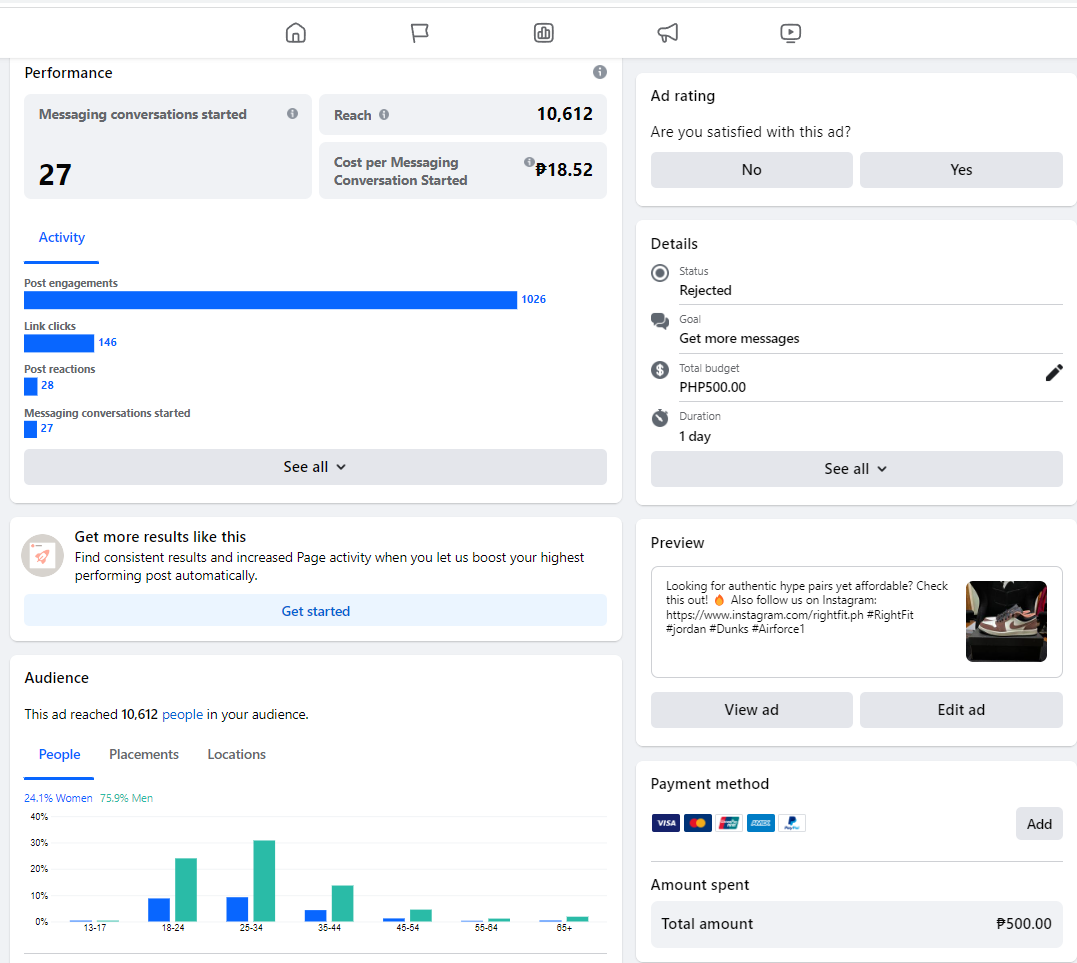The image size is (1077, 963).
Task: Click the View ad button
Action: (751, 710)
